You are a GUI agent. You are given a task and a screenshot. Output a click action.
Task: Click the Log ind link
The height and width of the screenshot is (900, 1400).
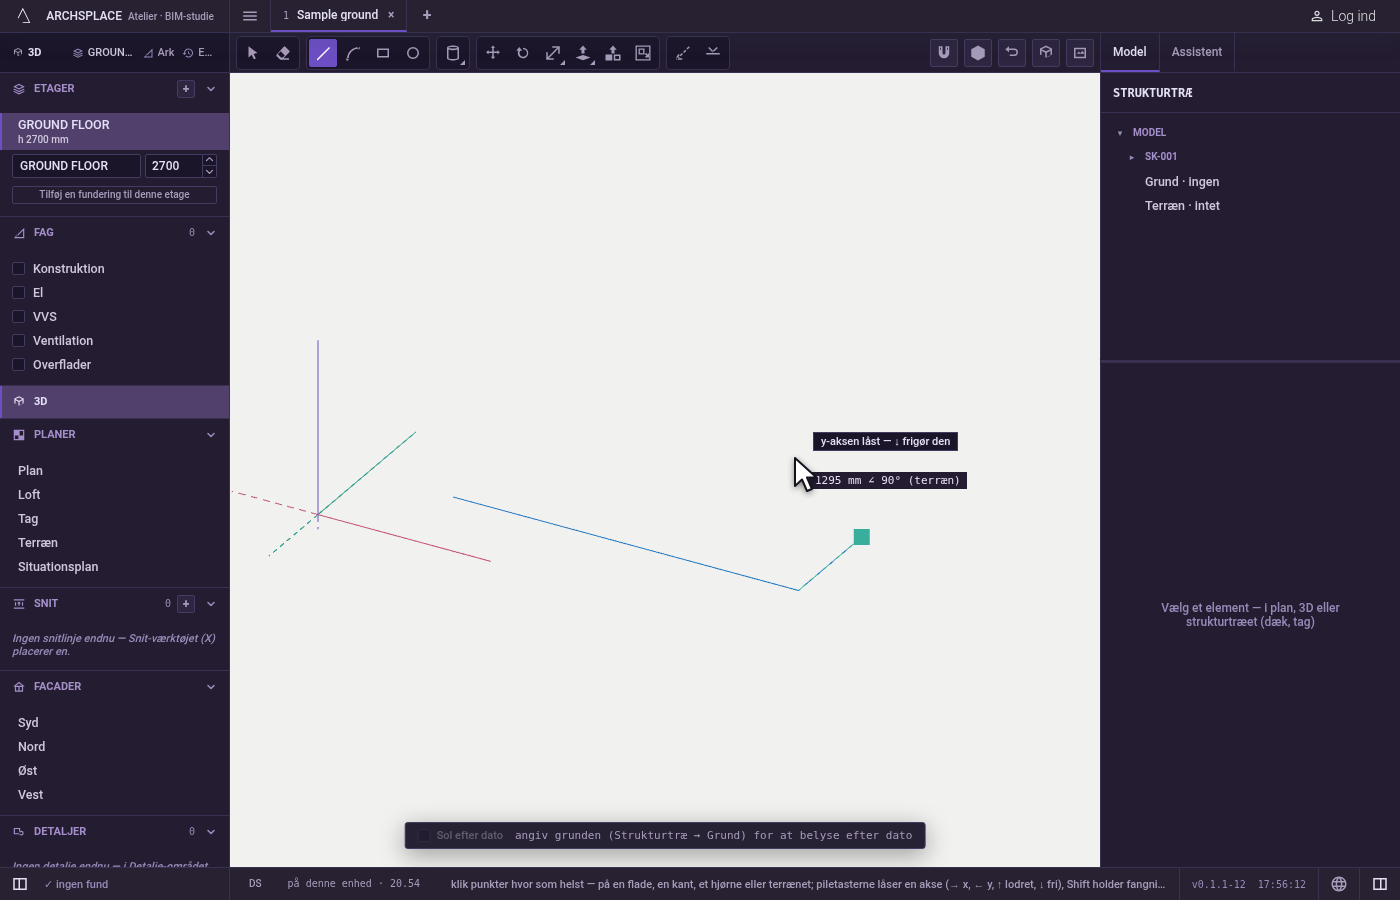point(1343,16)
